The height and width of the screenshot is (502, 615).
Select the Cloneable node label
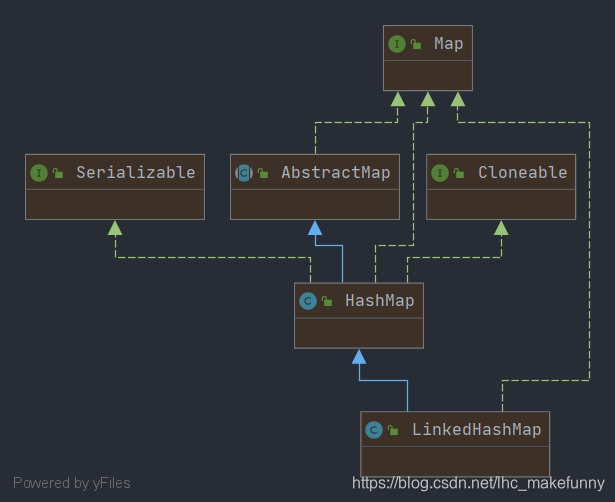tap(522, 173)
